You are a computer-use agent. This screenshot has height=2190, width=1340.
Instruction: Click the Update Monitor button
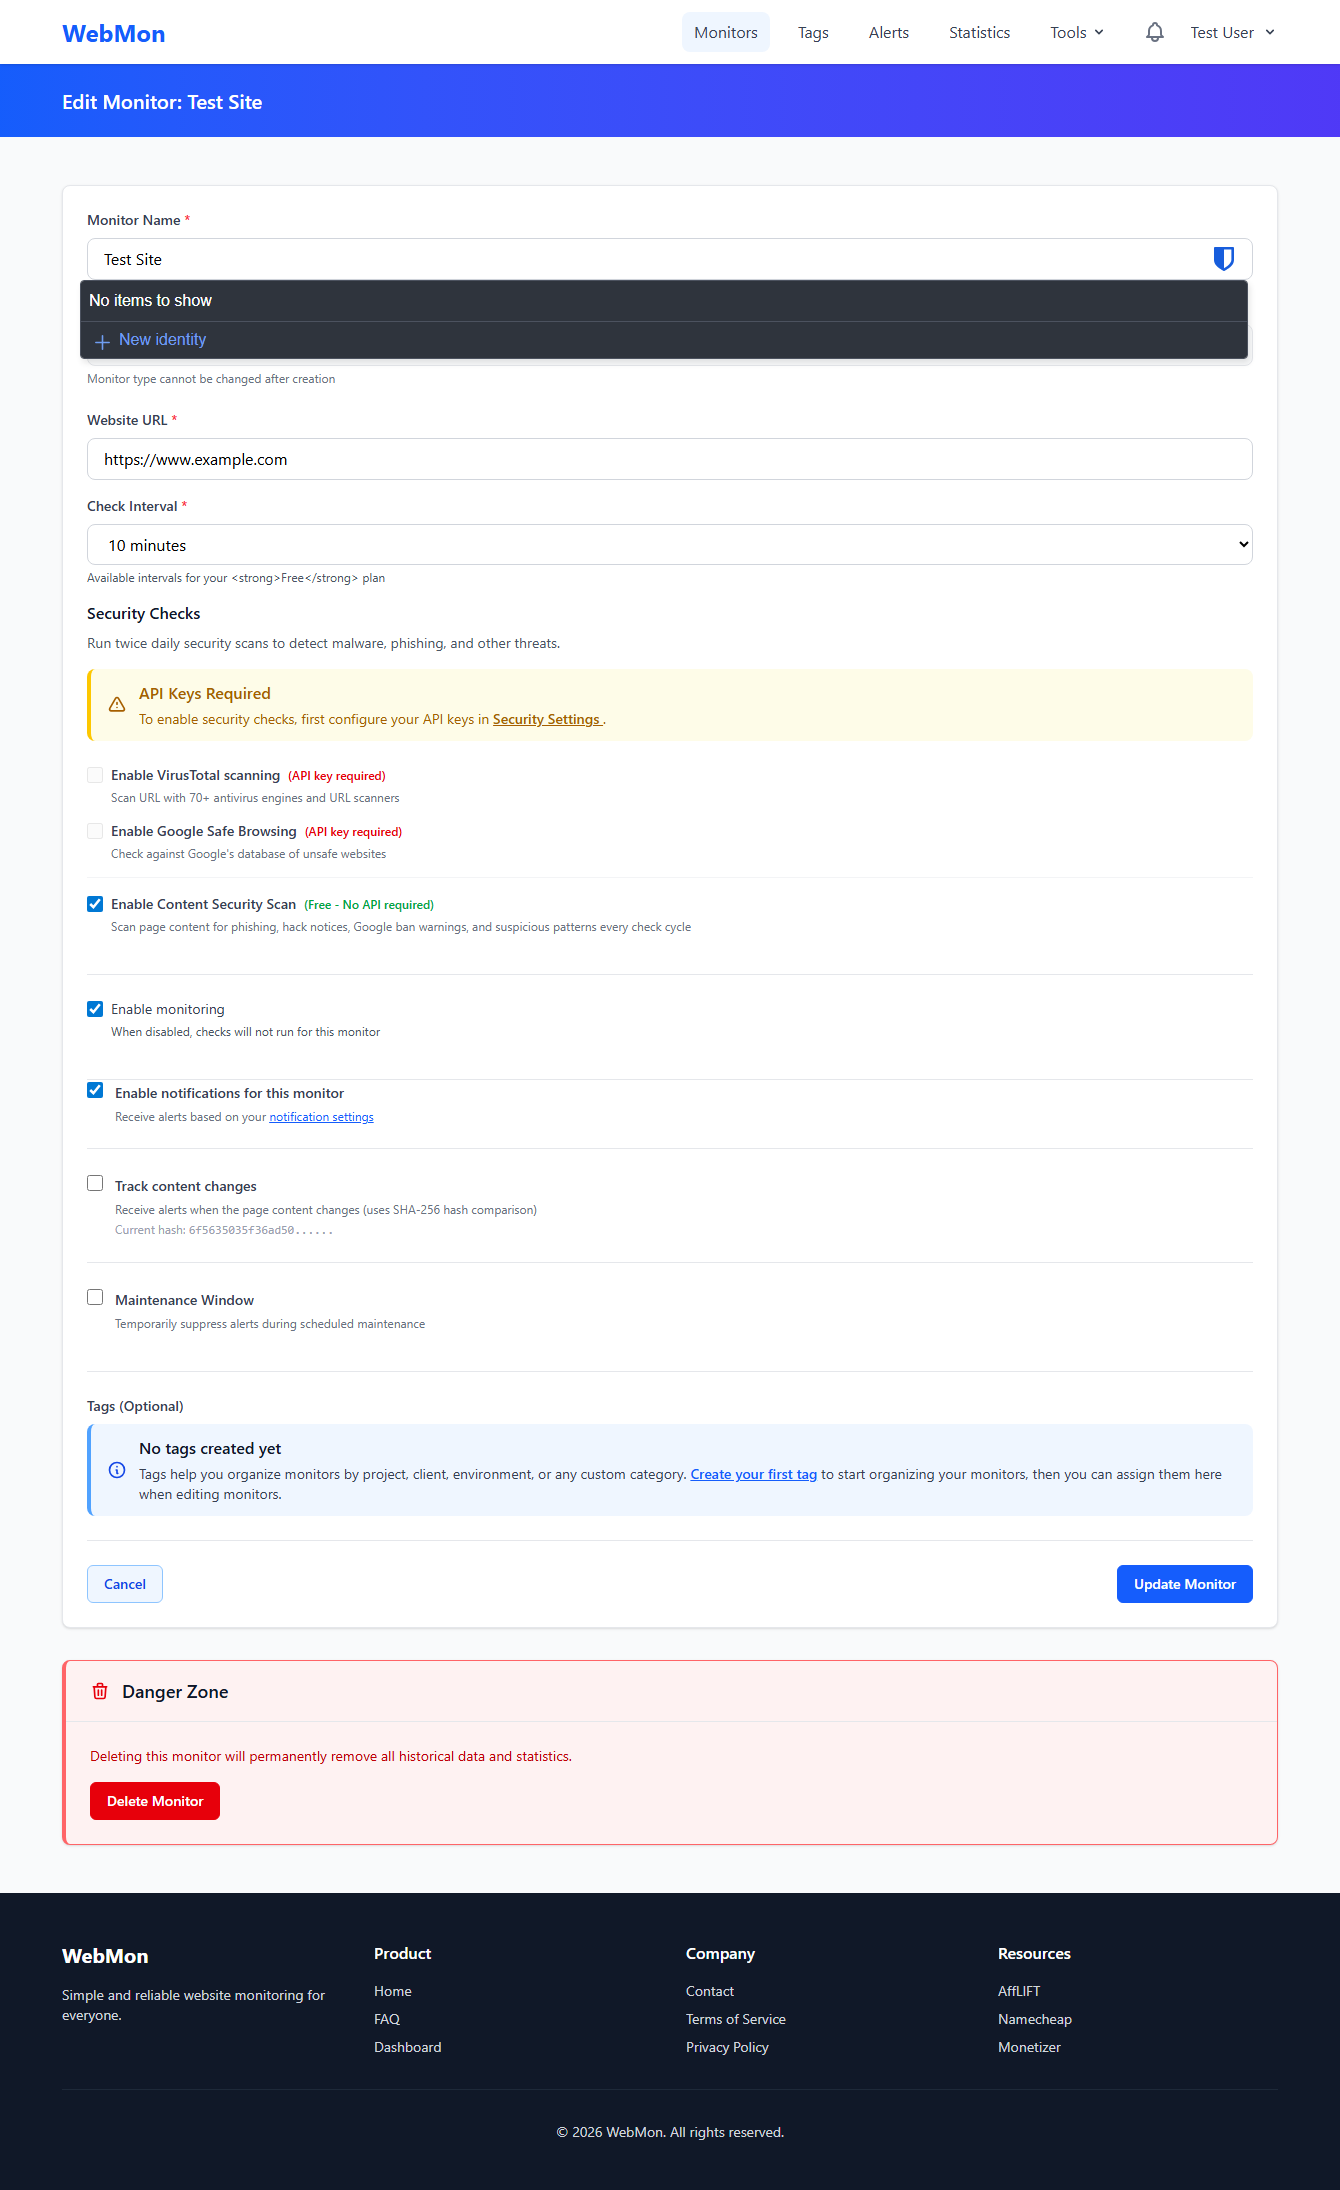1184,1584
